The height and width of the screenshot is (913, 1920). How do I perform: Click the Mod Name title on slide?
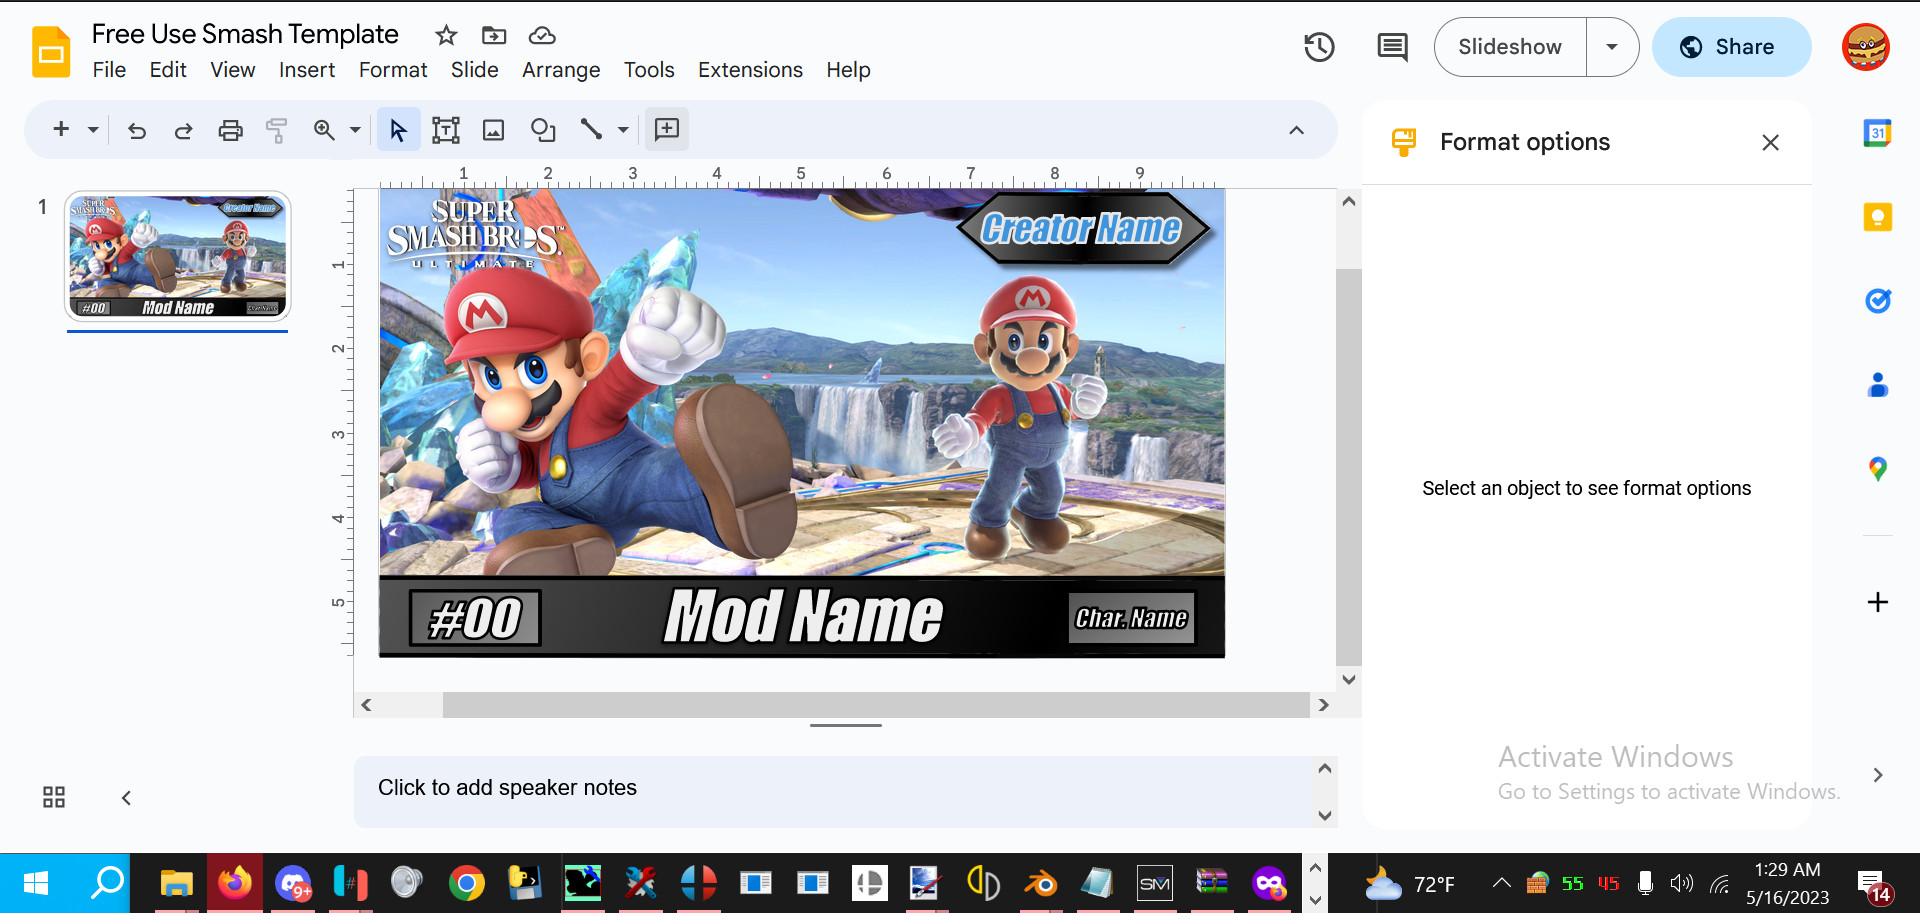coord(803,616)
